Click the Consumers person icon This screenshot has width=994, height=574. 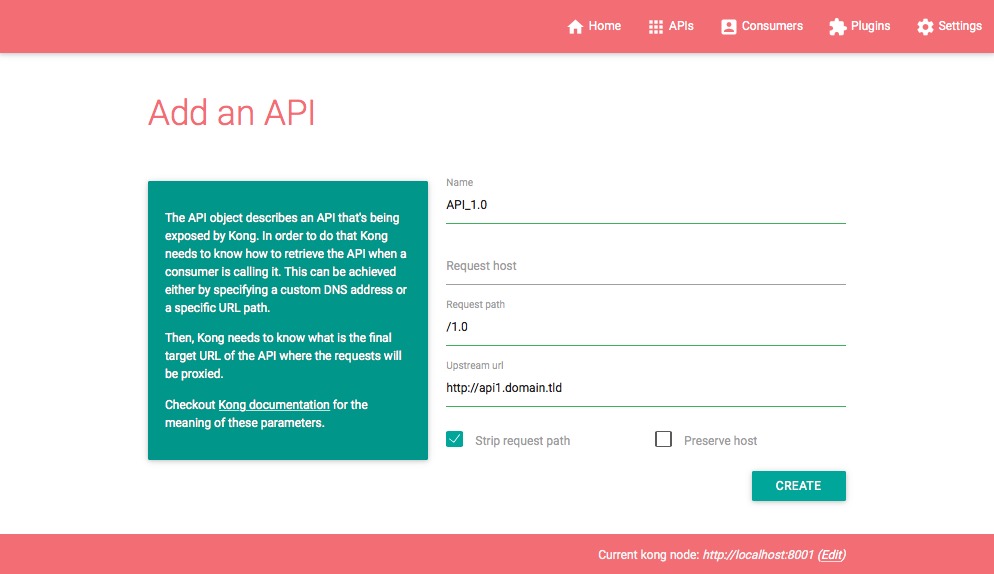click(729, 27)
